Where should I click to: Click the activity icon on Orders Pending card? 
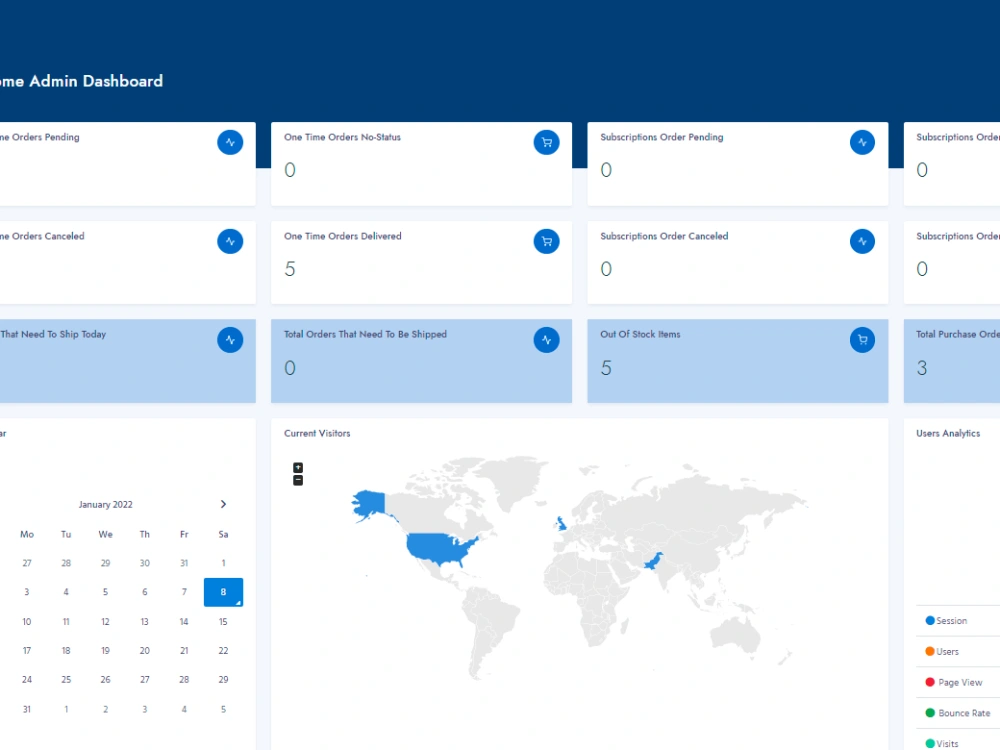point(230,142)
